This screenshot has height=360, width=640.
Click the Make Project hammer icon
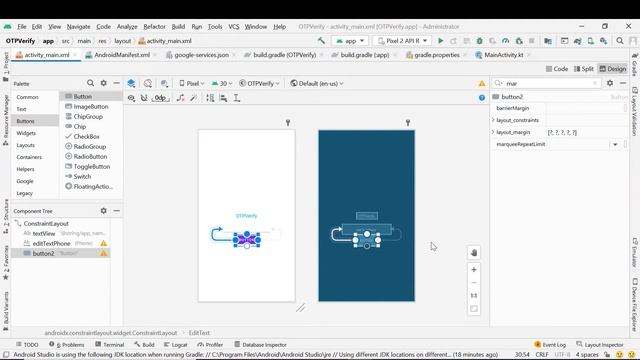pyautogui.click(x=322, y=41)
